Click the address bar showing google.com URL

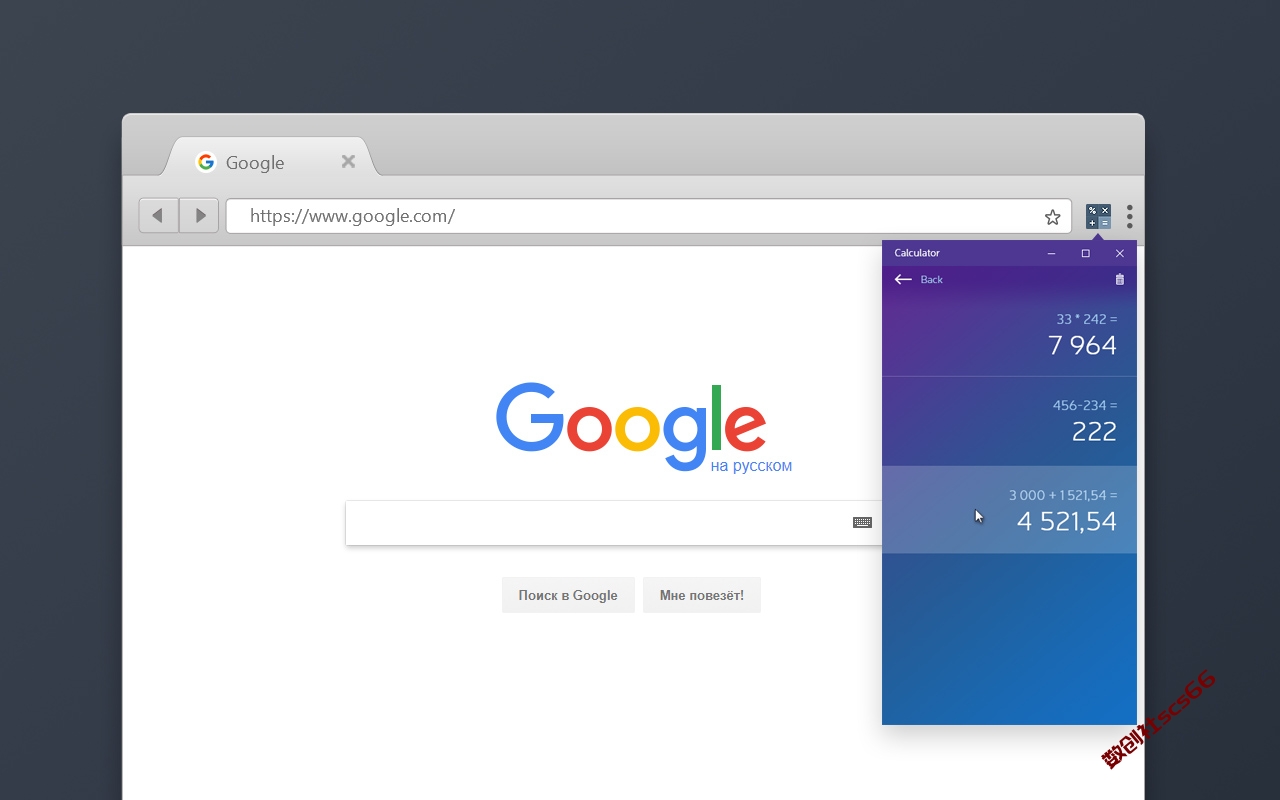[648, 216]
